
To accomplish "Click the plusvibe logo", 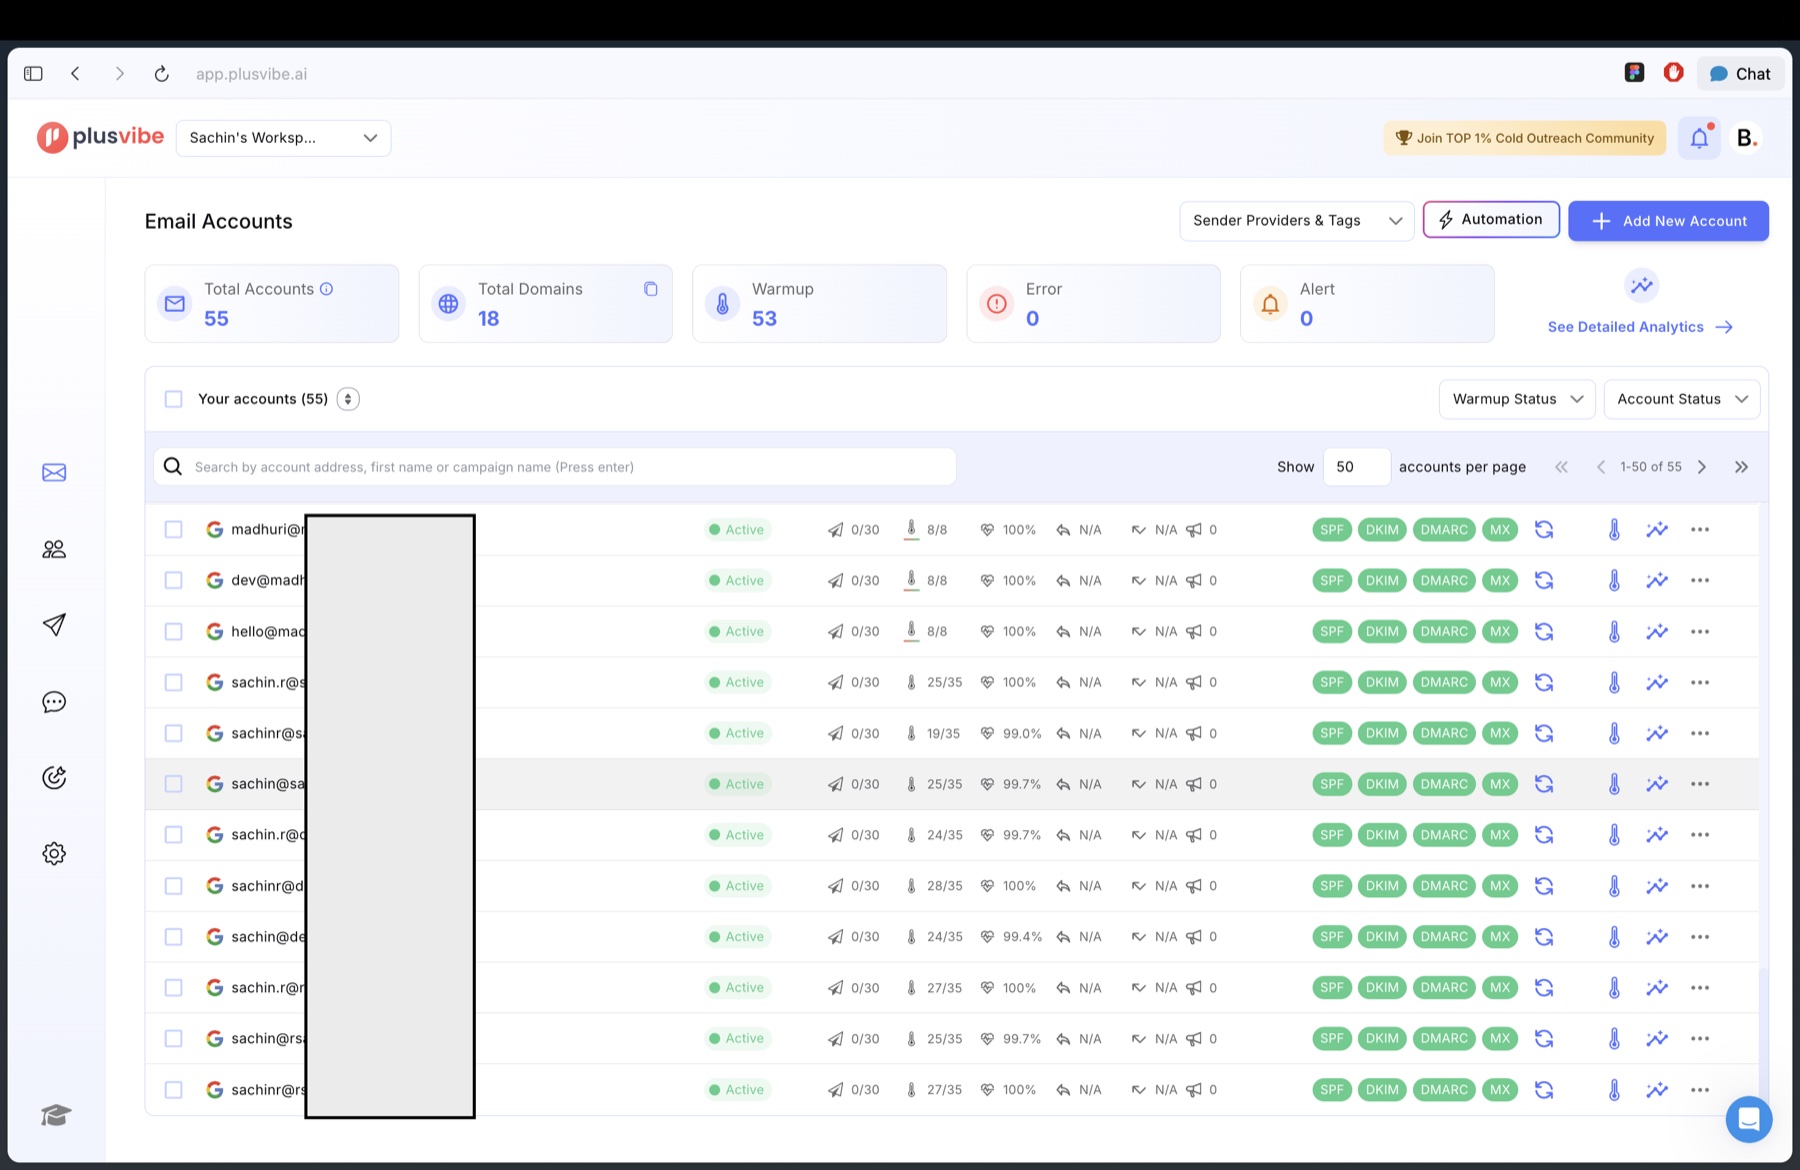I will tap(100, 137).
